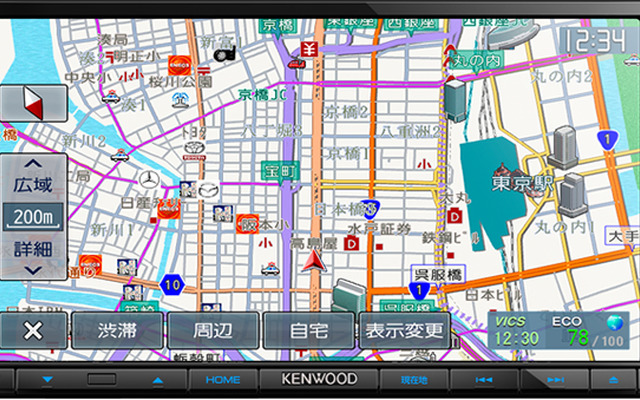Tap the 宝町 station label
Screen dimensions: 640x400
pyautogui.click(x=280, y=171)
